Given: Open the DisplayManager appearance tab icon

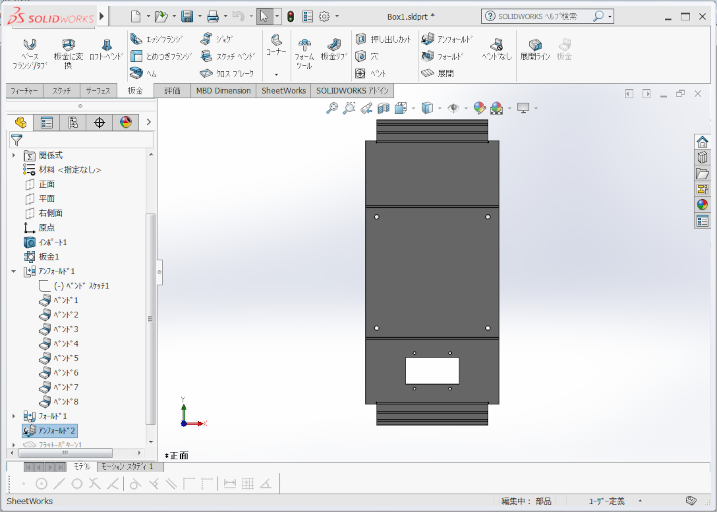Looking at the screenshot, I should tap(125, 123).
